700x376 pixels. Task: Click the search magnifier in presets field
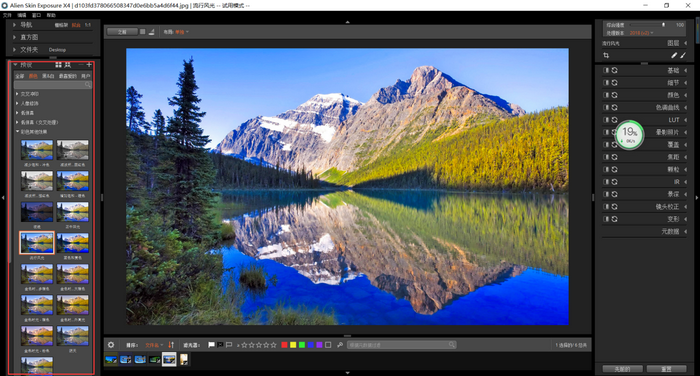coord(88,84)
